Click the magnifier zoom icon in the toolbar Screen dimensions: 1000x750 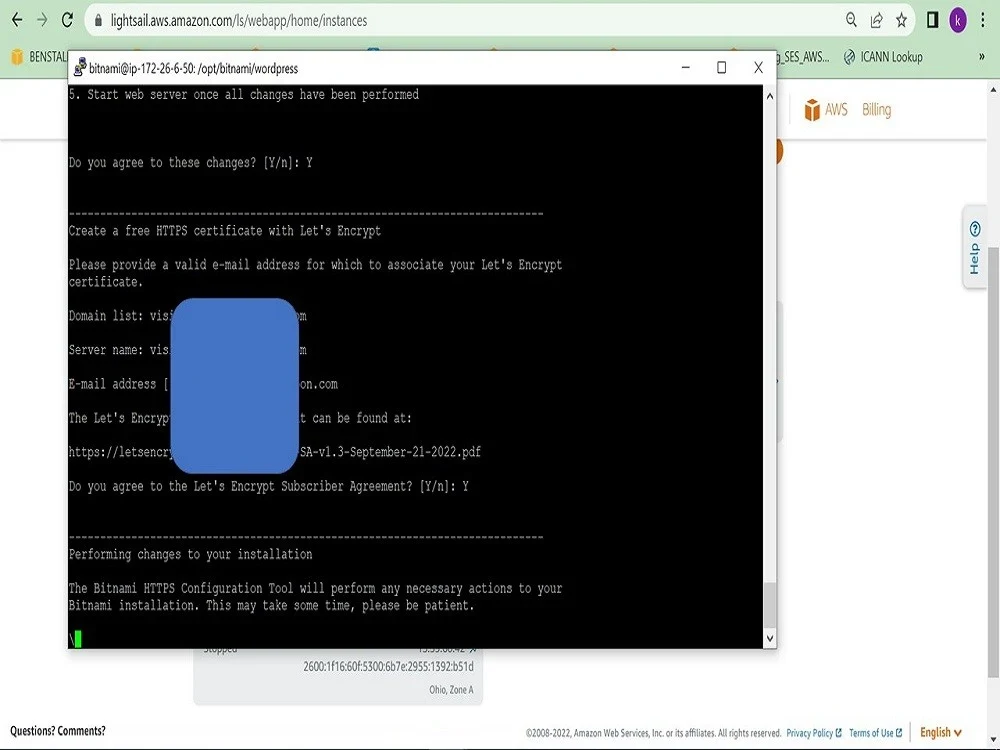(850, 19)
